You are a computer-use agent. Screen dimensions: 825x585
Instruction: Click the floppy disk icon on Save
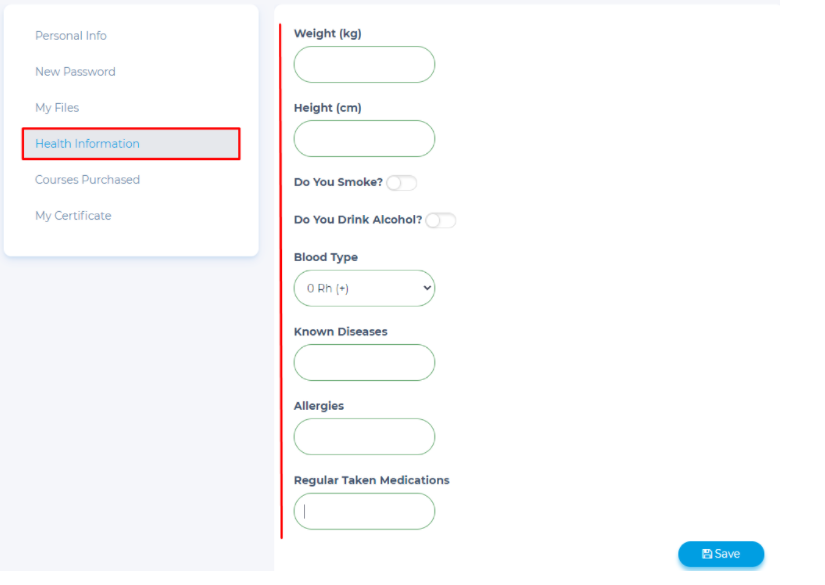(707, 554)
